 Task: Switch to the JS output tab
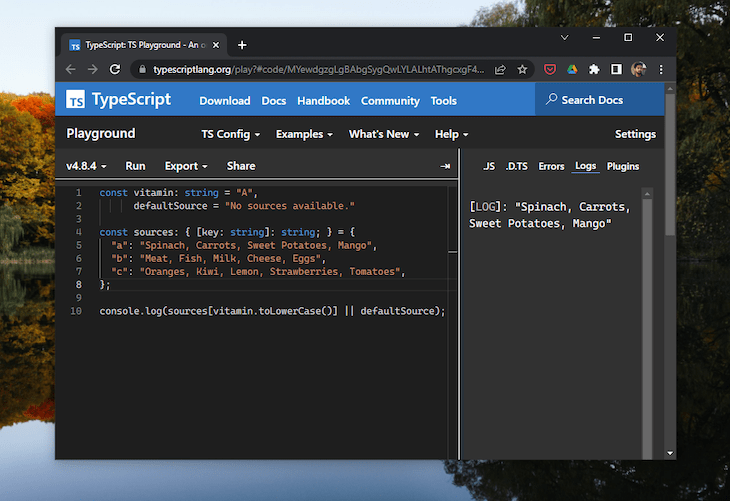pos(489,166)
